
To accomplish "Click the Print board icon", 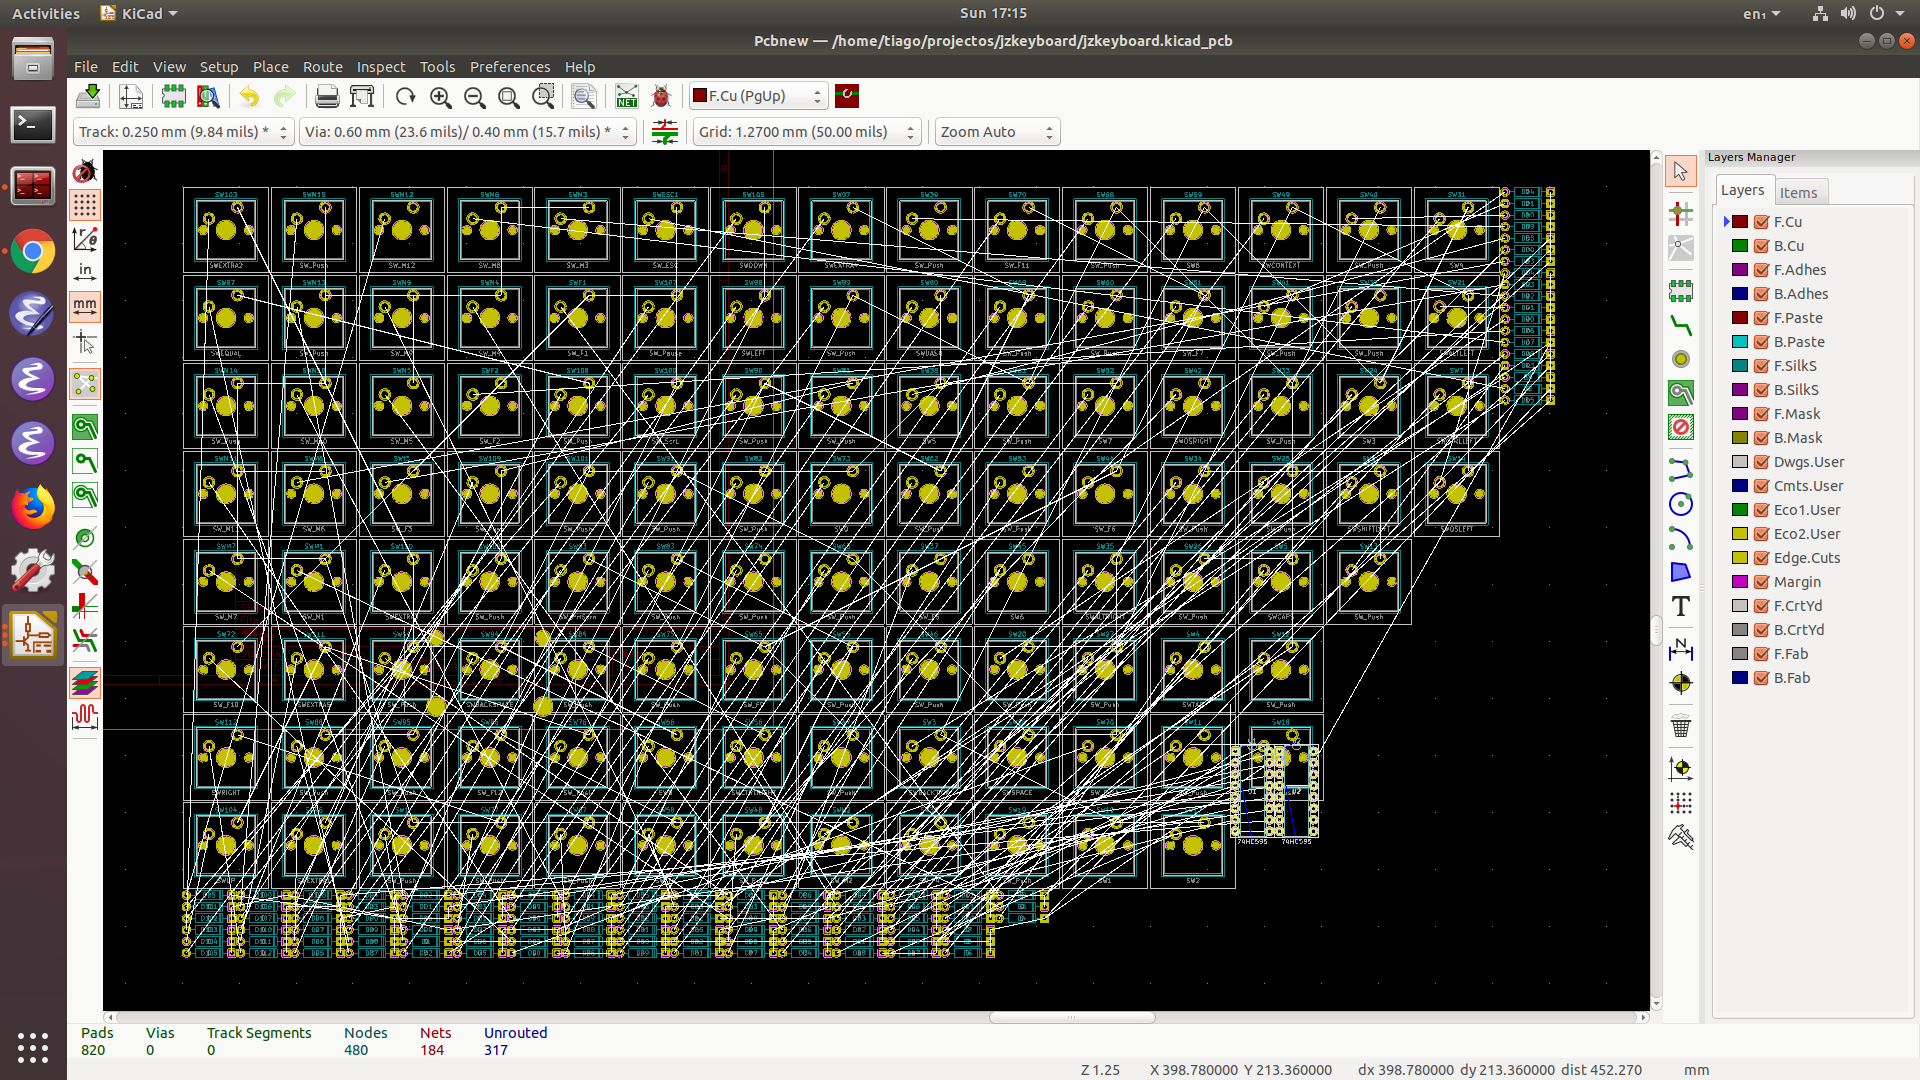I will click(326, 97).
